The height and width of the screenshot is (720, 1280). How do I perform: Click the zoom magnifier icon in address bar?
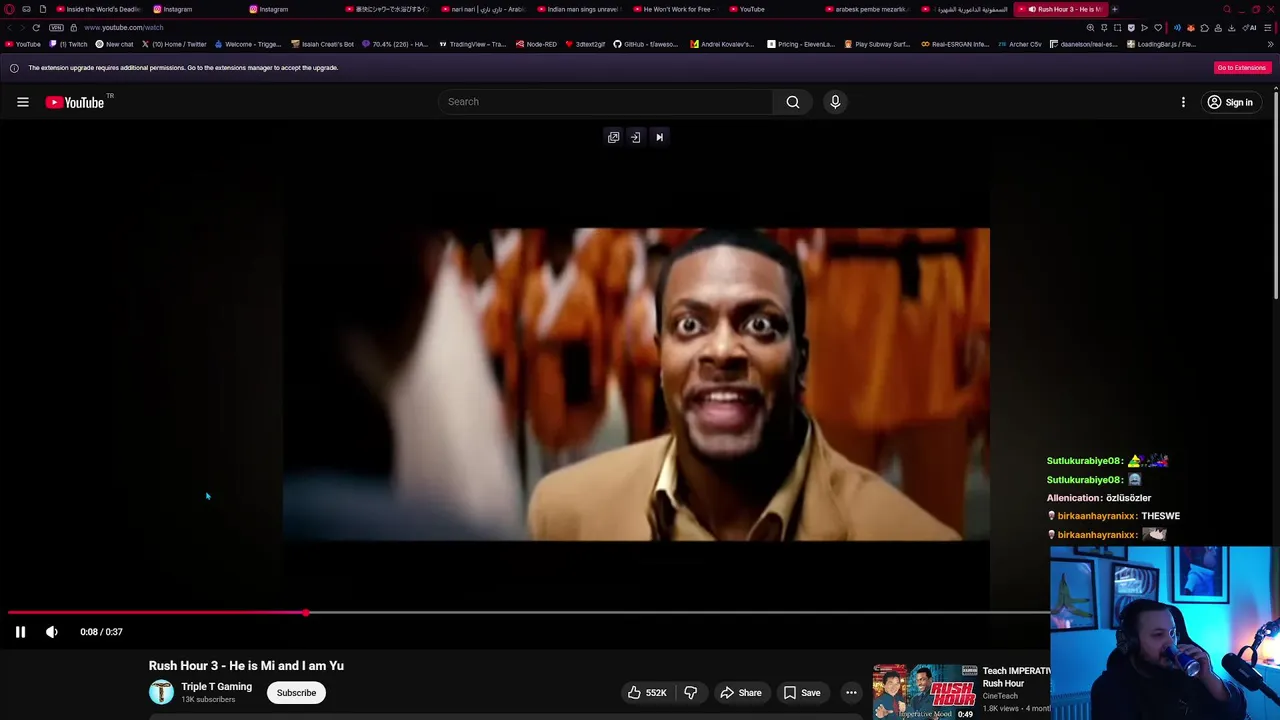[x=1090, y=28]
